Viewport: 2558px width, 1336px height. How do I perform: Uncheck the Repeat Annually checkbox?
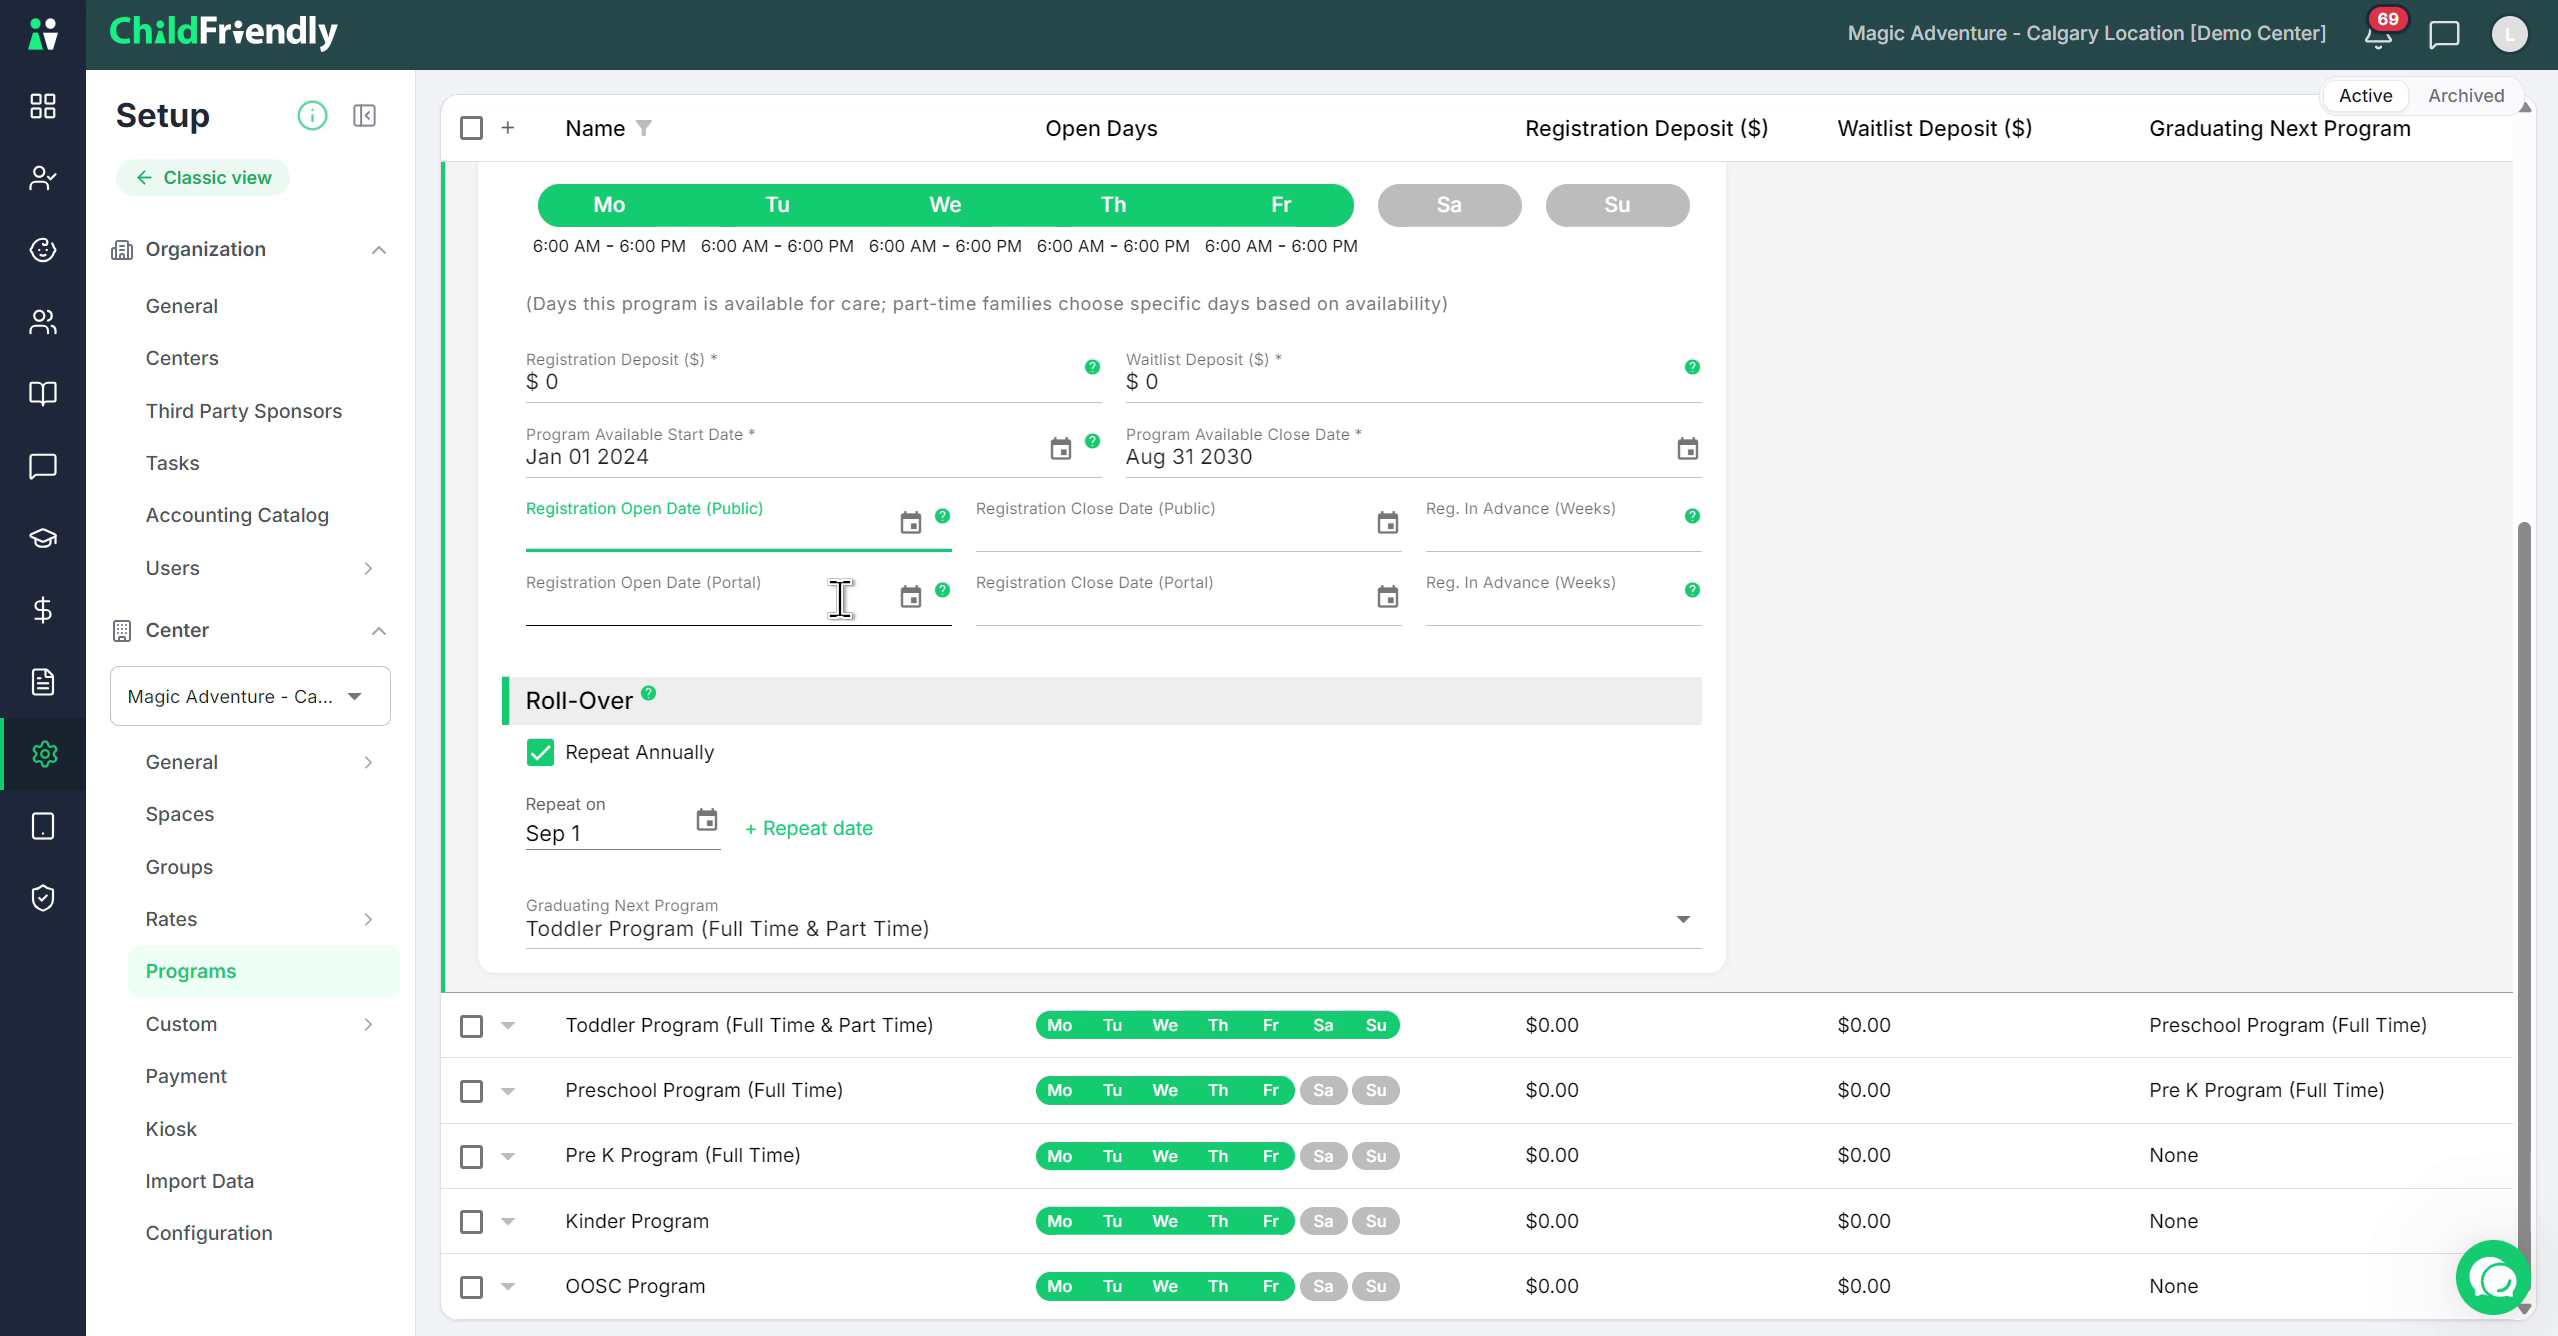click(540, 752)
